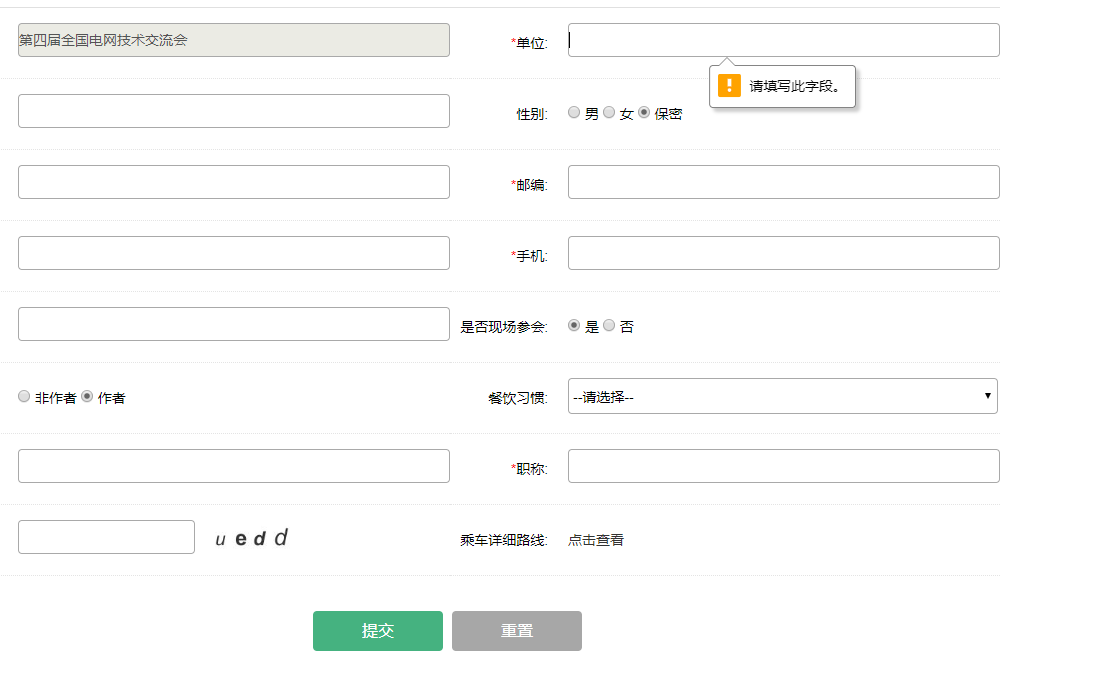Focus the 职称 input field

coord(783,466)
